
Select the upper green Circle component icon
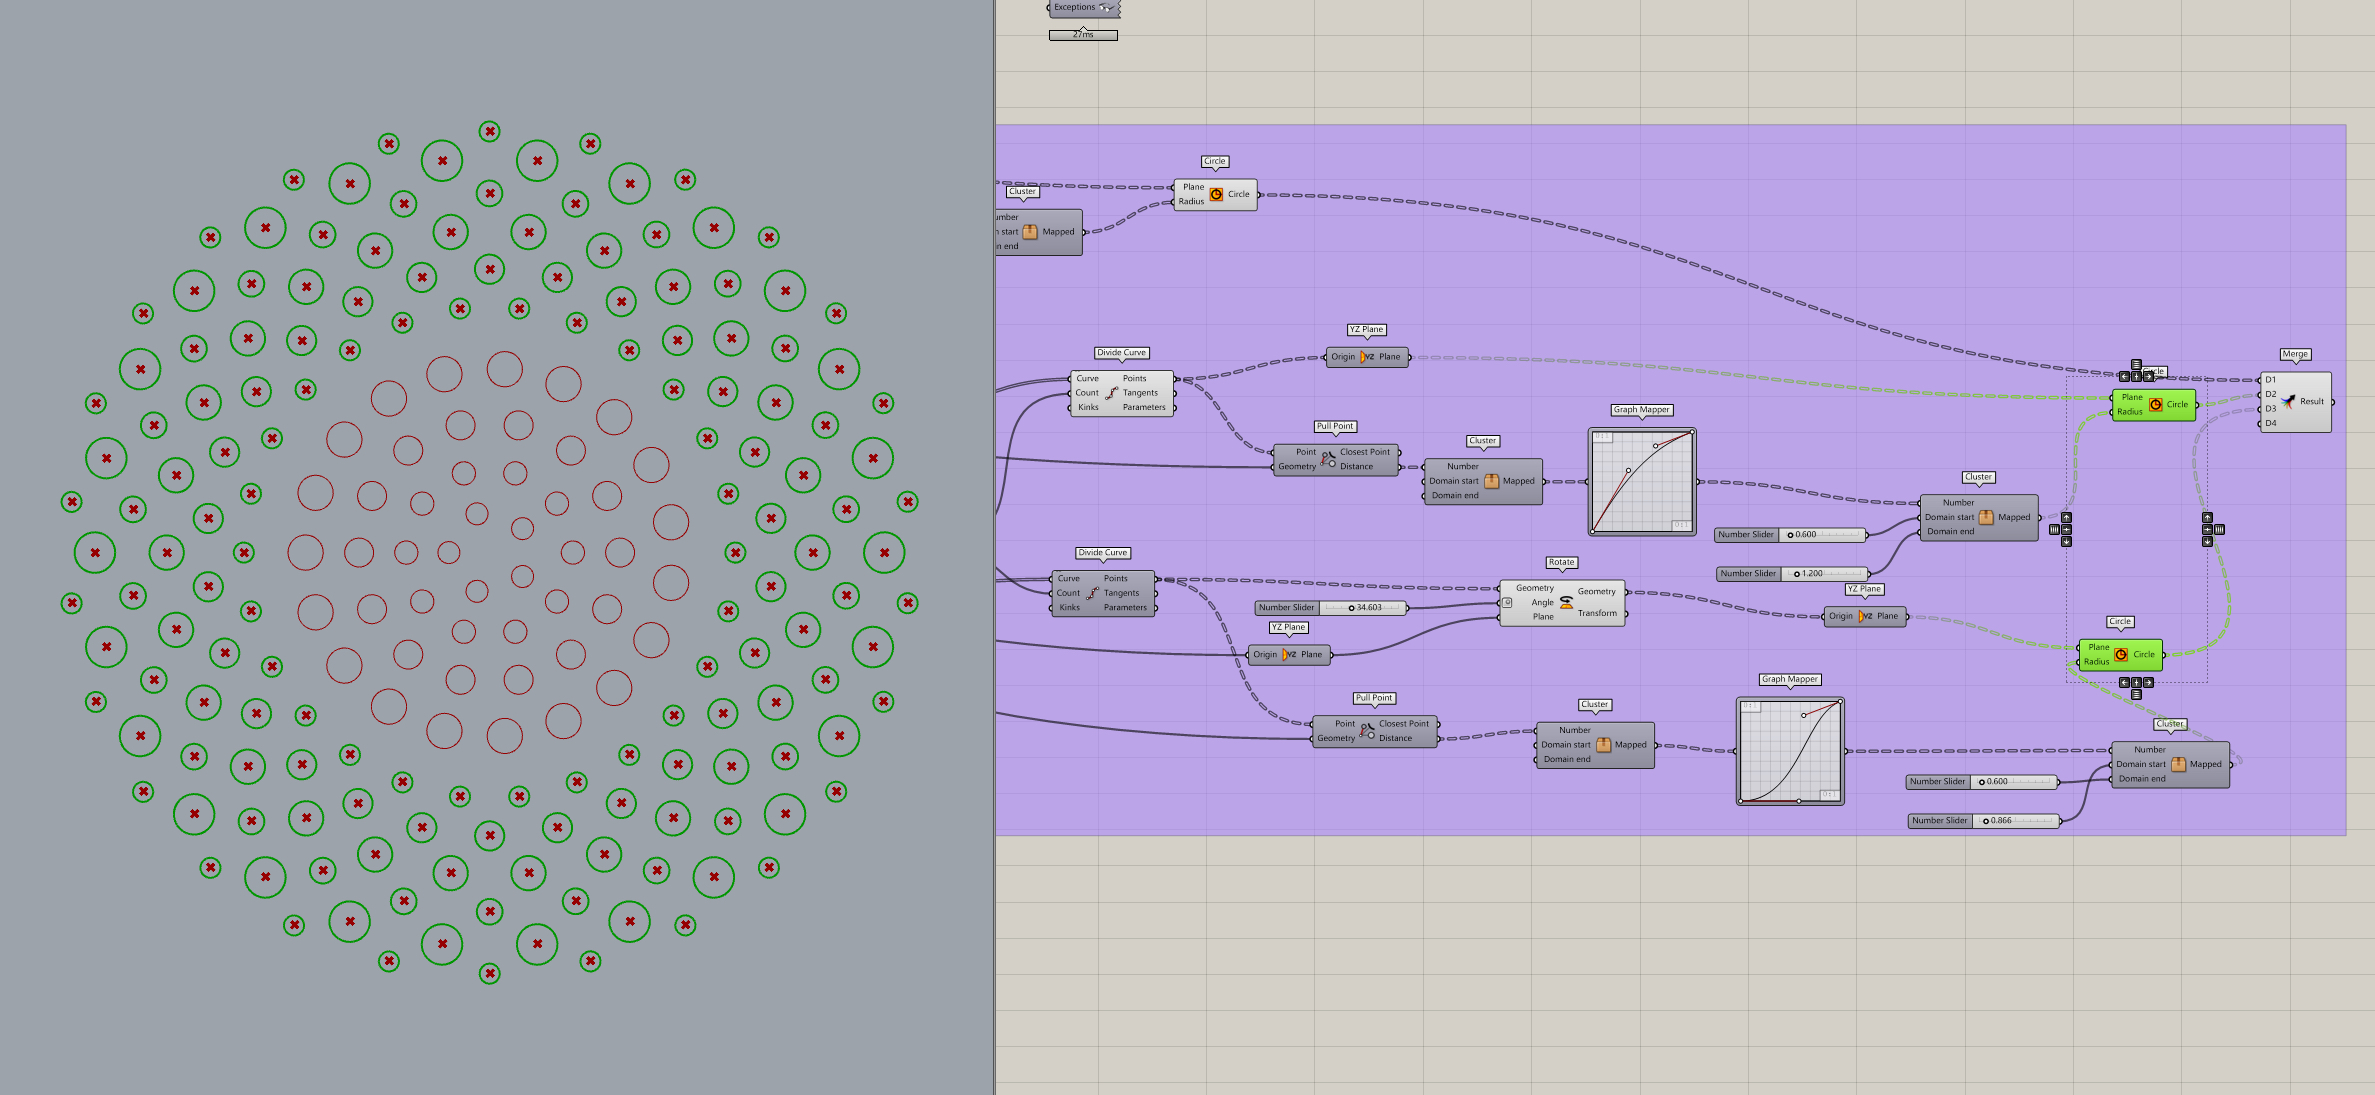coord(2156,404)
